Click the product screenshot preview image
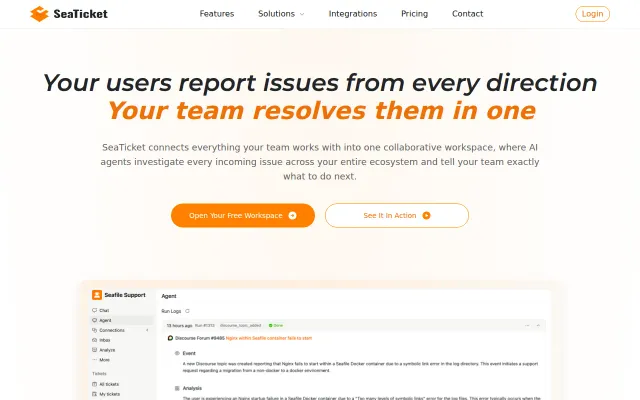Image resolution: width=640 pixels, height=400 pixels. pos(320,342)
